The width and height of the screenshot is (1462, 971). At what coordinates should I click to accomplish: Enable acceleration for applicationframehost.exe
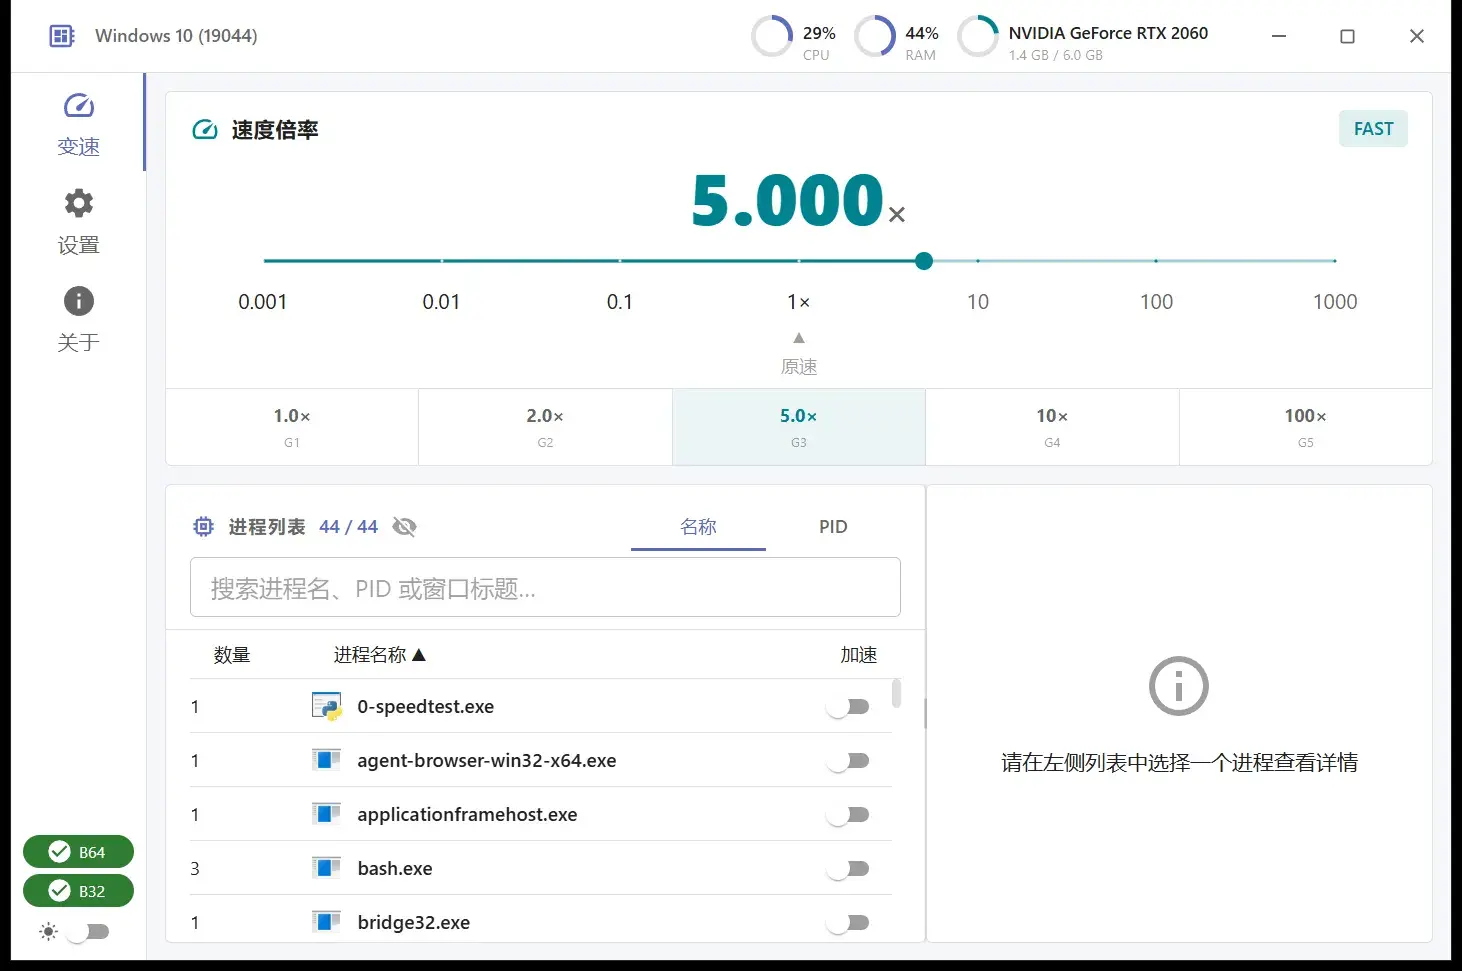click(x=848, y=815)
